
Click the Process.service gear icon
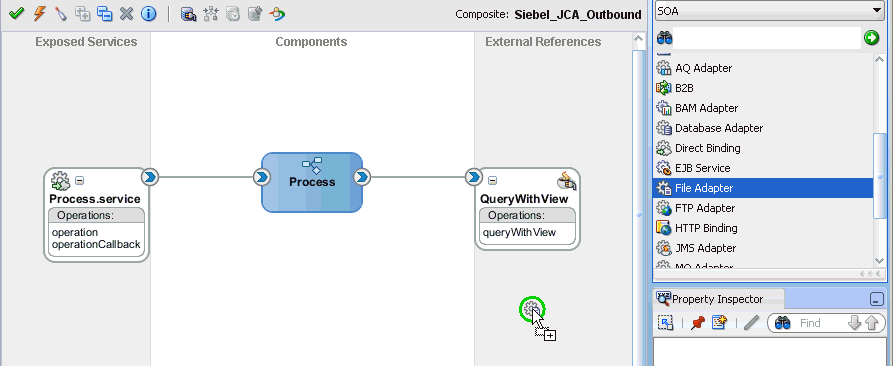[x=60, y=181]
